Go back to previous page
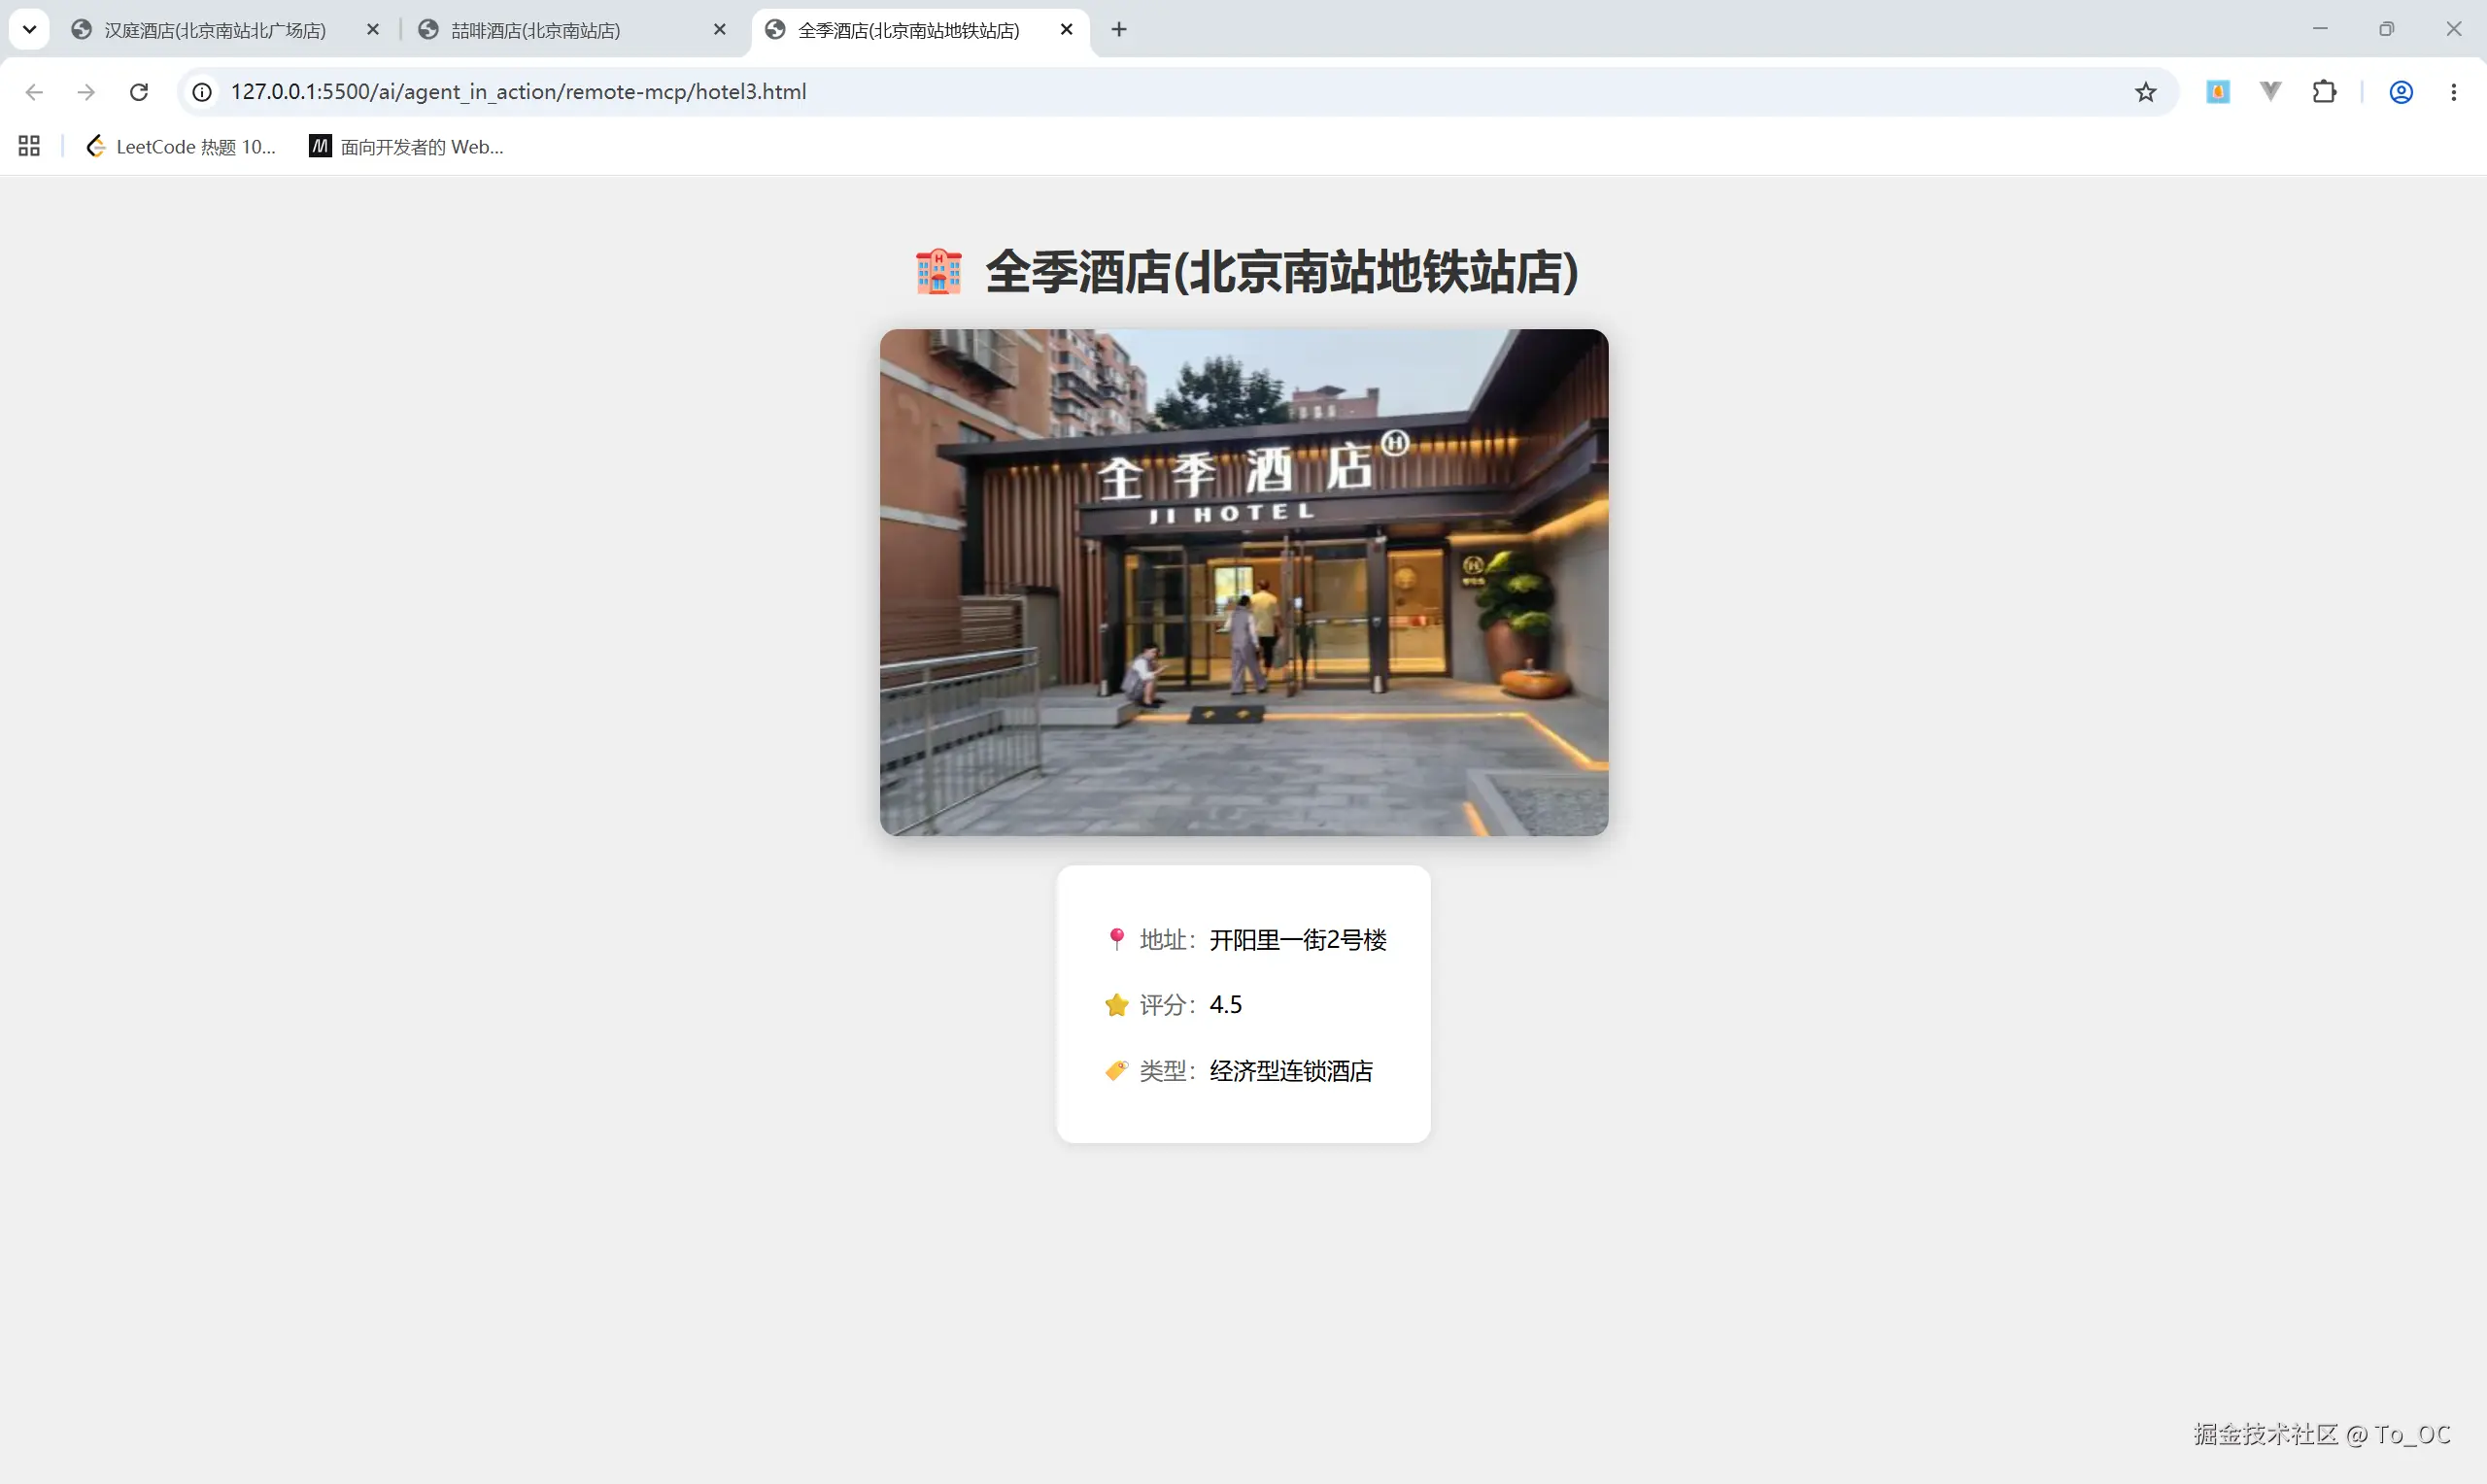 click(x=34, y=92)
